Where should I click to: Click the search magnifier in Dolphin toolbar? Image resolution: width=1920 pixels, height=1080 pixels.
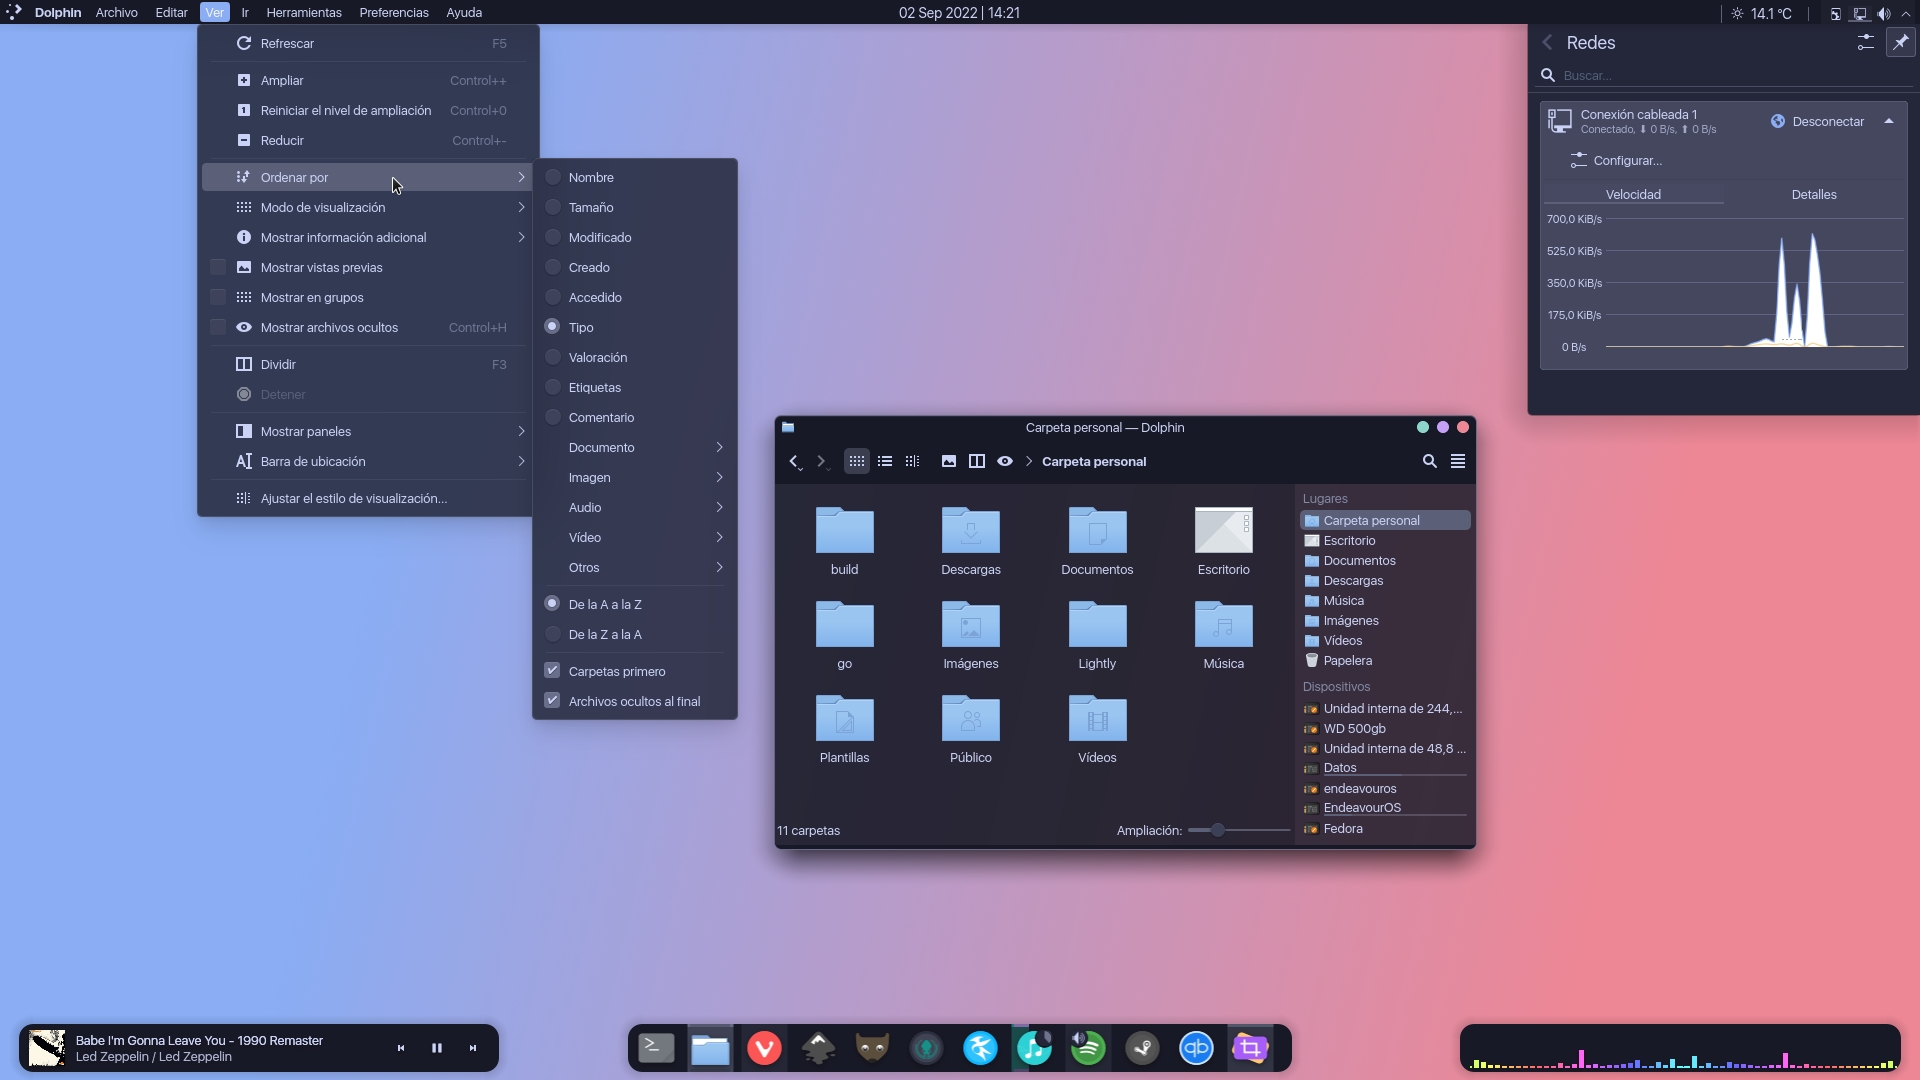point(1429,461)
